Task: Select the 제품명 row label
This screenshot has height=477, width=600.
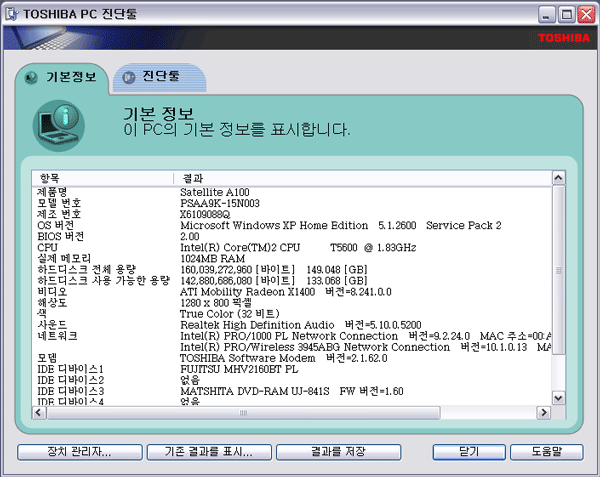Action: pos(52,192)
